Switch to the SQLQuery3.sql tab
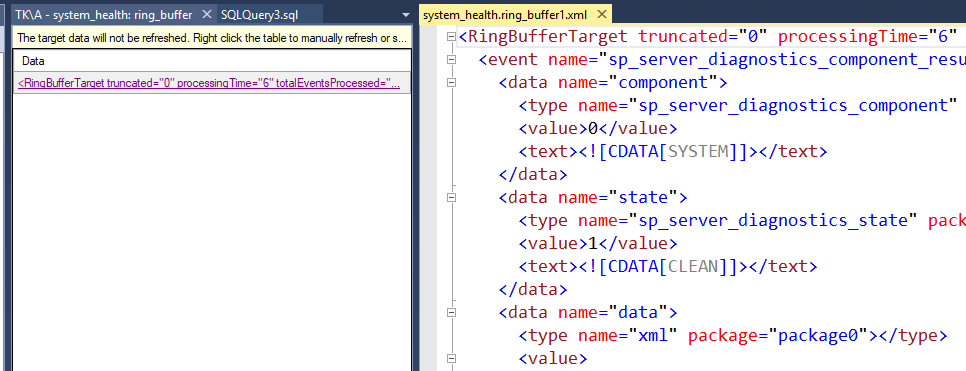Screen dimensions: 966x371 pos(259,15)
